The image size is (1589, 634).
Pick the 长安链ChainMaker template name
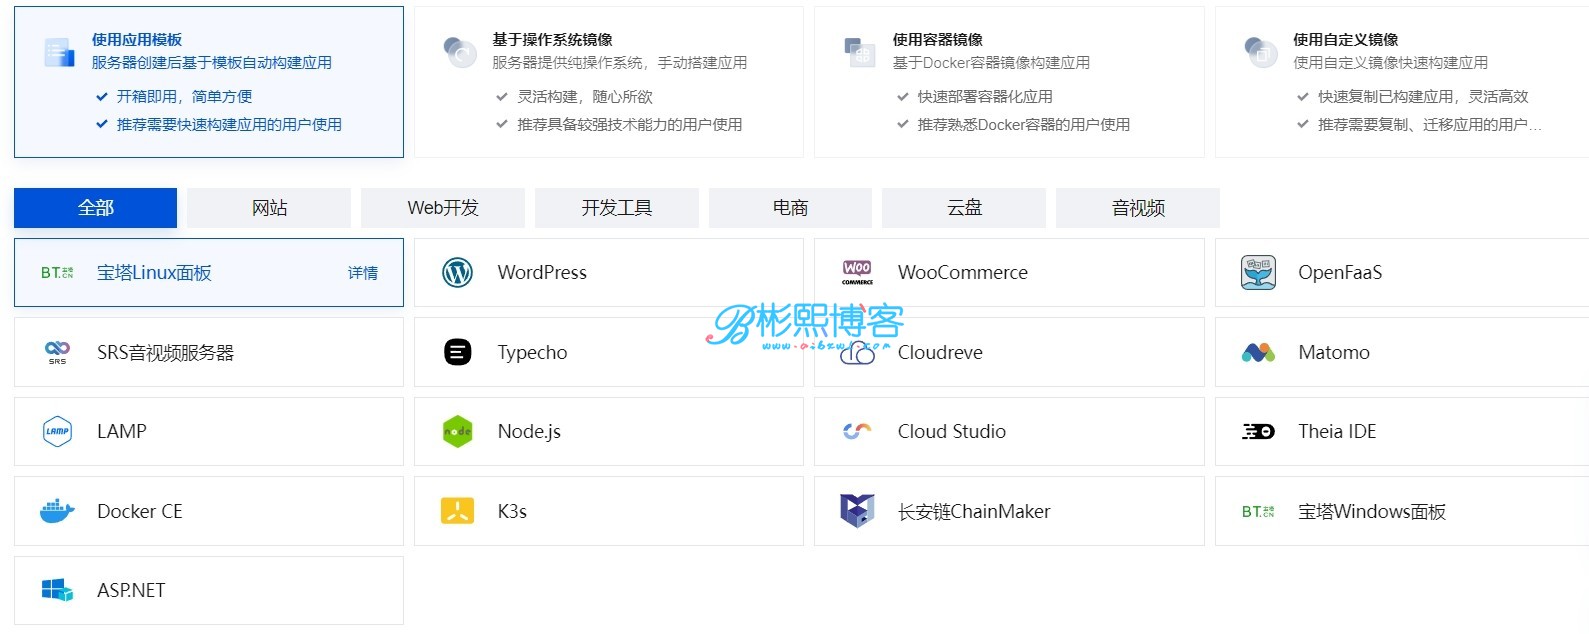pos(974,511)
